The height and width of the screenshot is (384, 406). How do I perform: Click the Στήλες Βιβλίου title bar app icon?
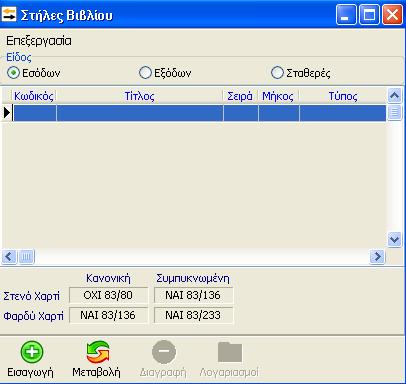tap(9, 15)
